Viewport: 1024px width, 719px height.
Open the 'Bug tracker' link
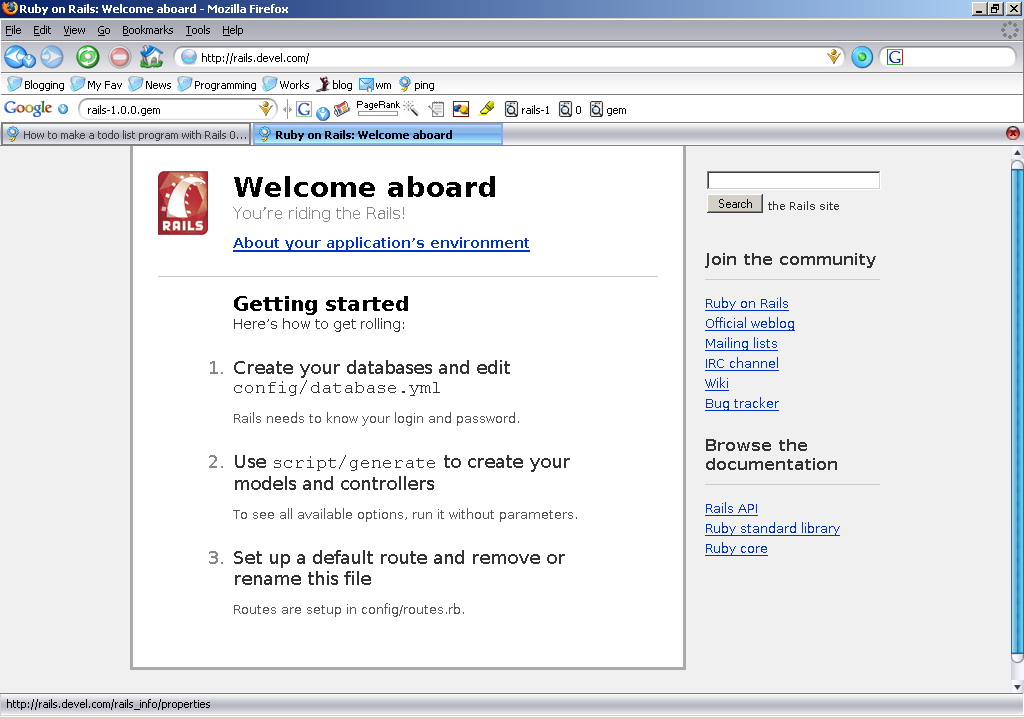(x=742, y=404)
